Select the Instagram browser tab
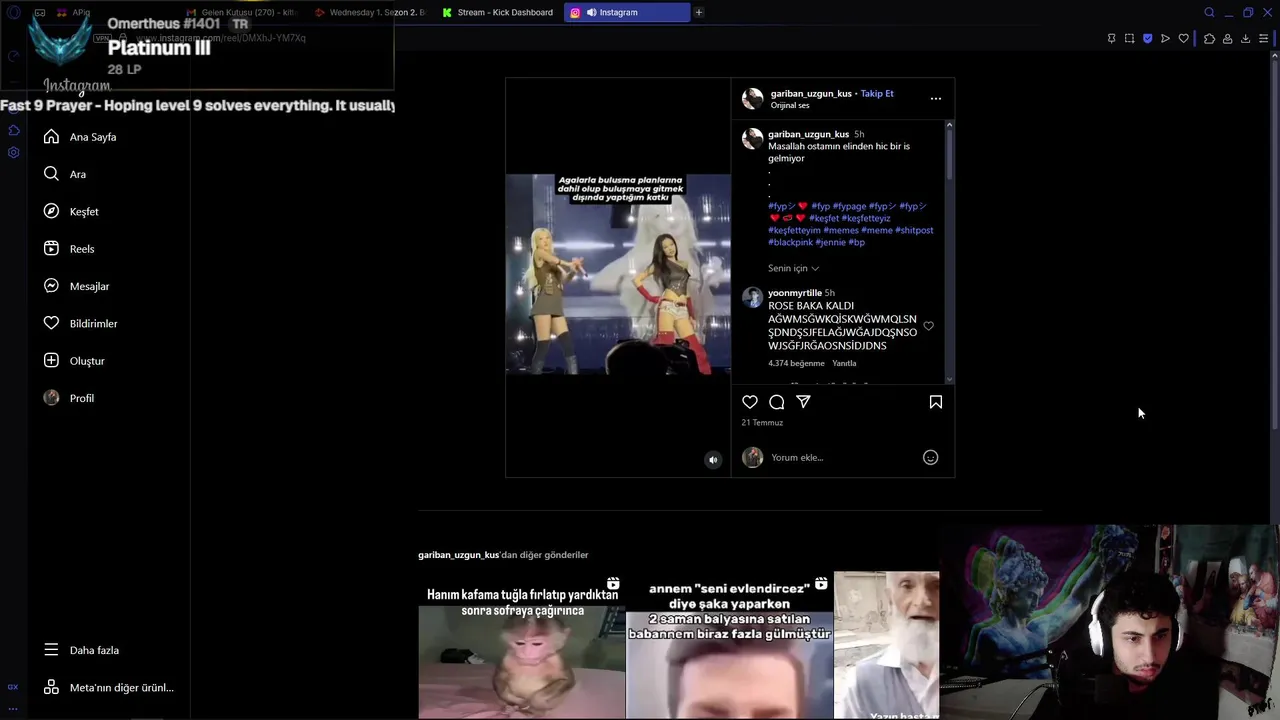This screenshot has height=720, width=1280. (x=626, y=12)
